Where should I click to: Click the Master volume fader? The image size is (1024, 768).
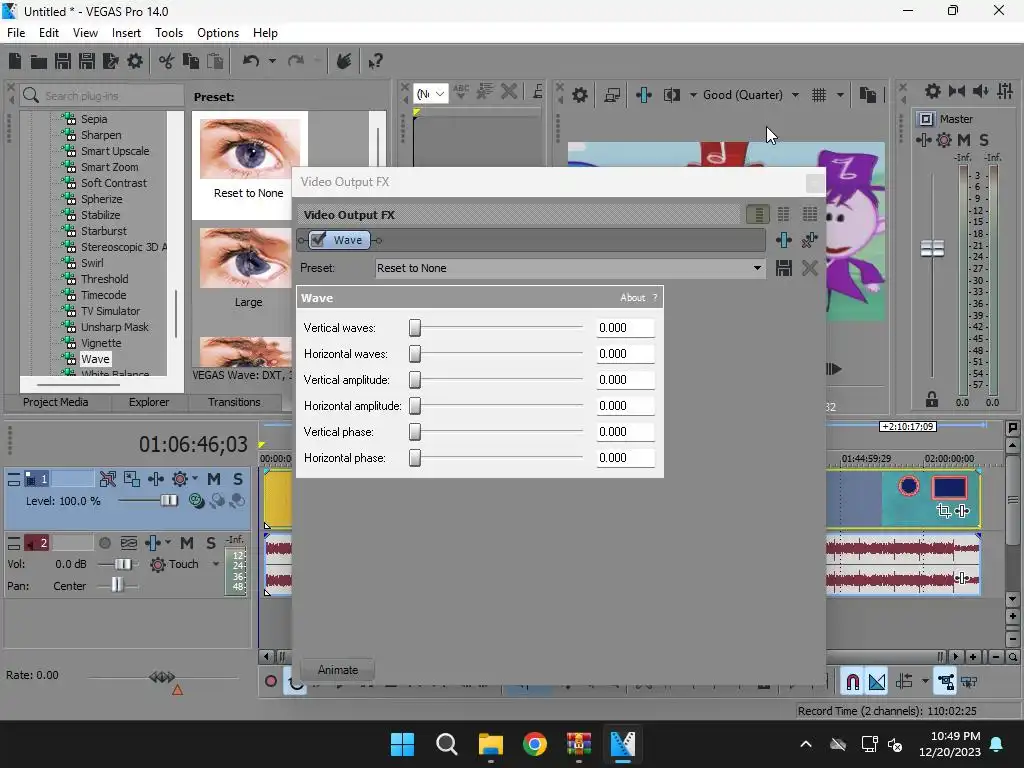pos(932,248)
